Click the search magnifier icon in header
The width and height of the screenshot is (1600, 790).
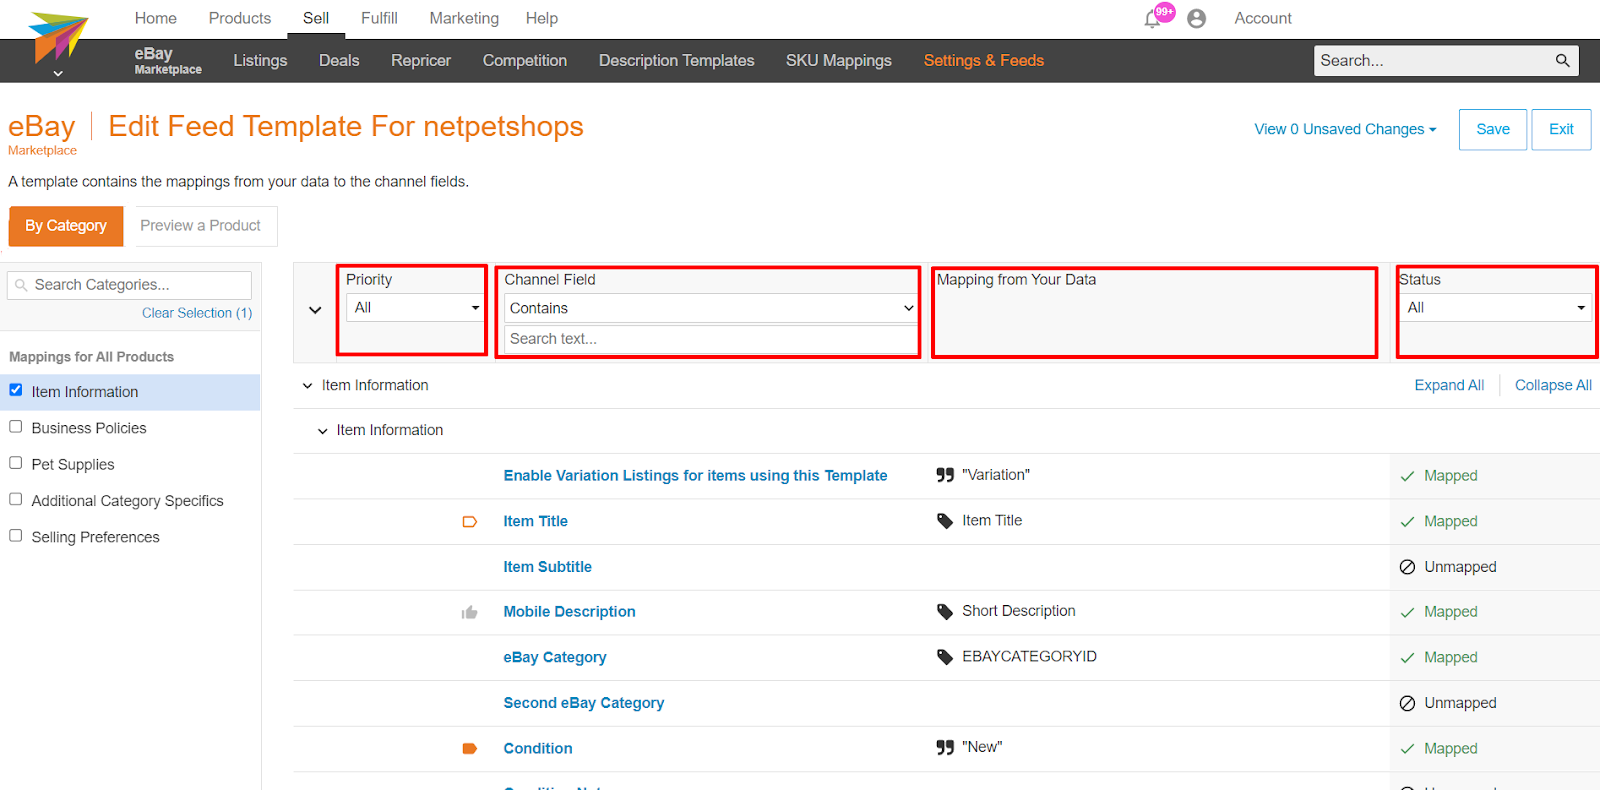[x=1562, y=61]
